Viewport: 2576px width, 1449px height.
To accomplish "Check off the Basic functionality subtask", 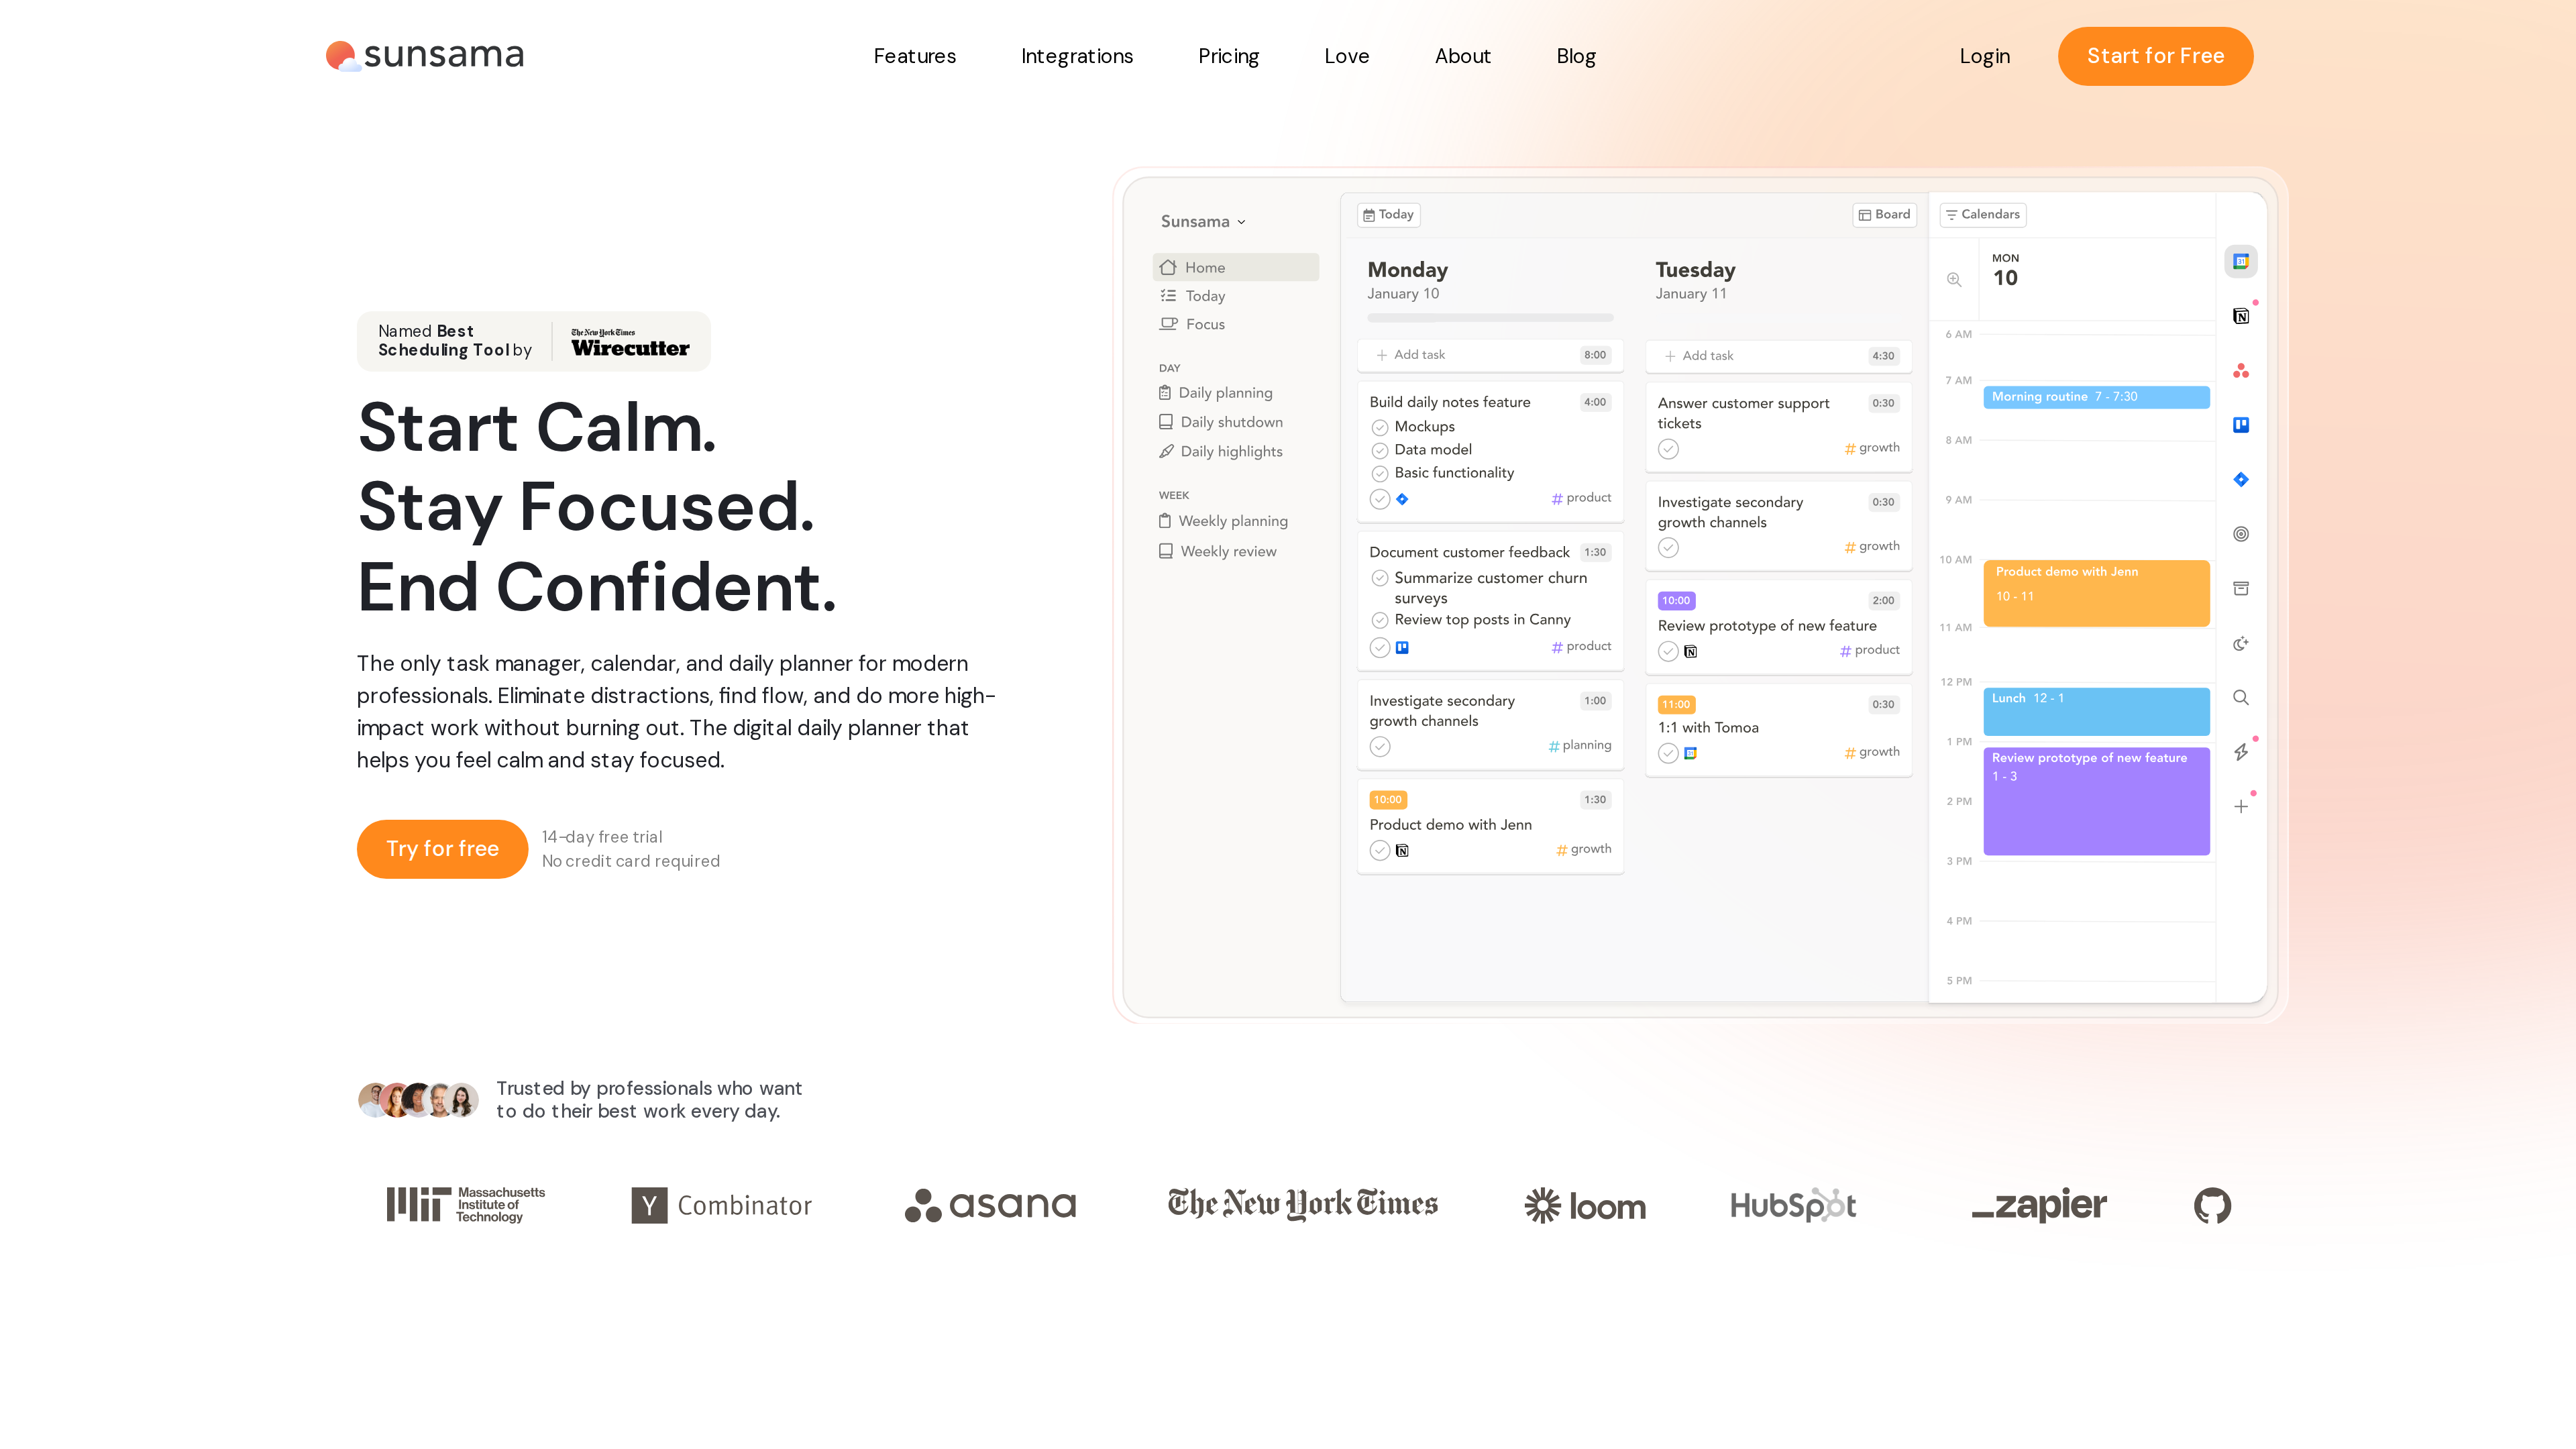I will (x=1380, y=473).
